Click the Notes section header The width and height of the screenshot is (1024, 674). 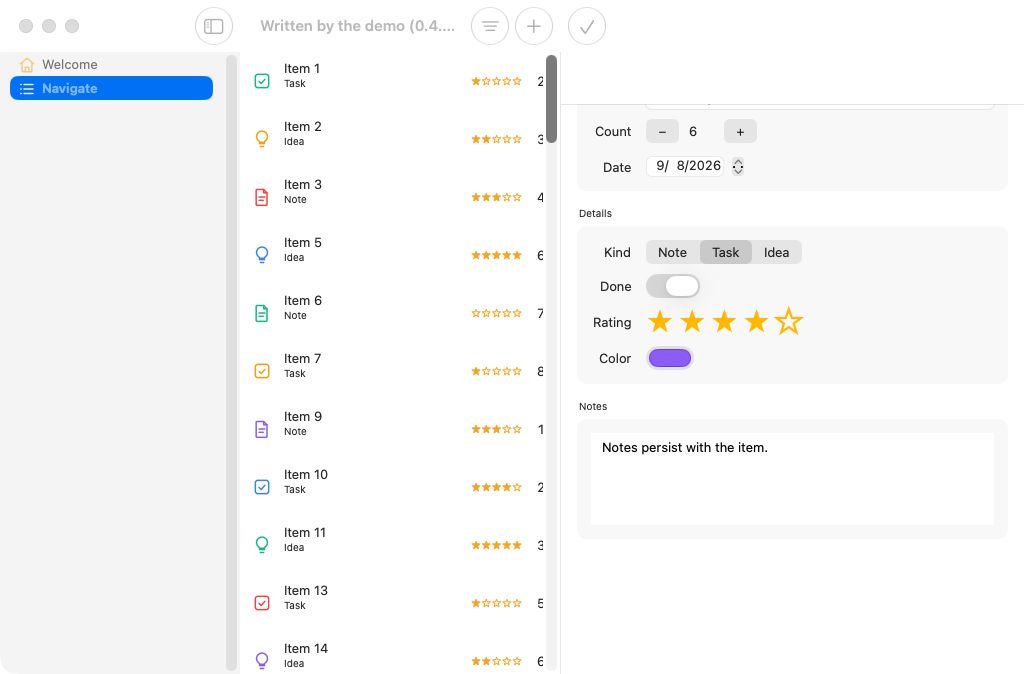[593, 406]
